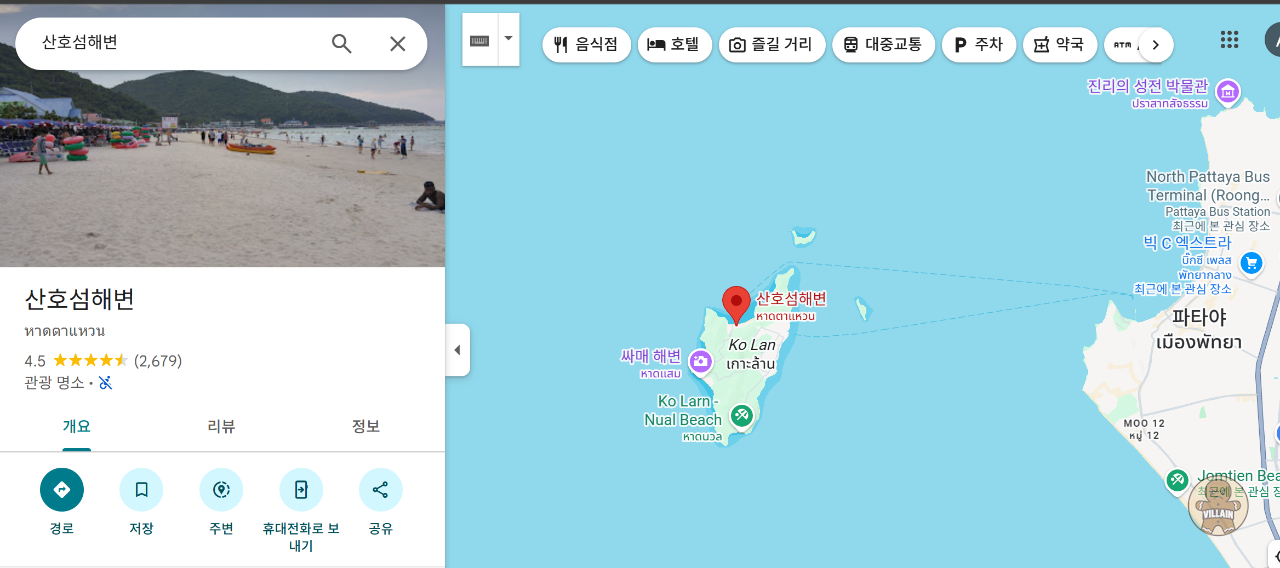Image resolution: width=1280 pixels, height=568 pixels.
Task: Filter the map by 음식점 chip
Action: pyautogui.click(x=587, y=45)
